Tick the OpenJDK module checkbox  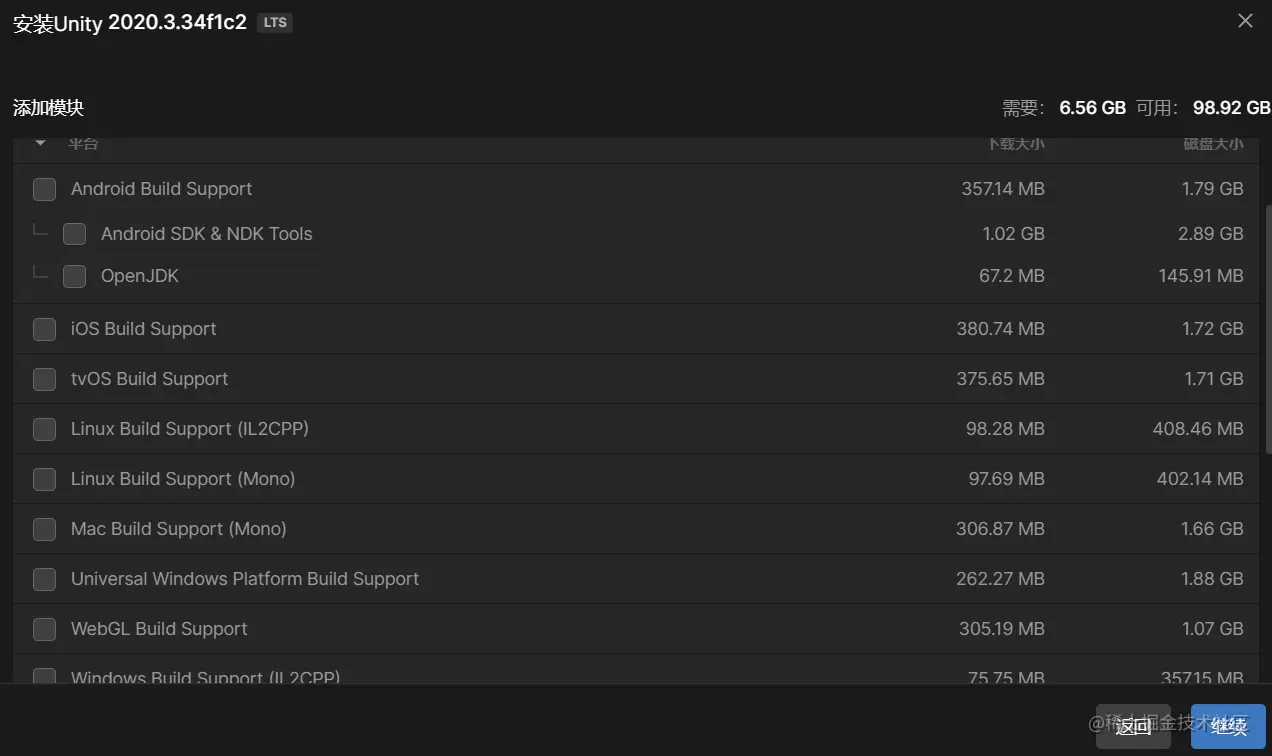pyautogui.click(x=74, y=276)
